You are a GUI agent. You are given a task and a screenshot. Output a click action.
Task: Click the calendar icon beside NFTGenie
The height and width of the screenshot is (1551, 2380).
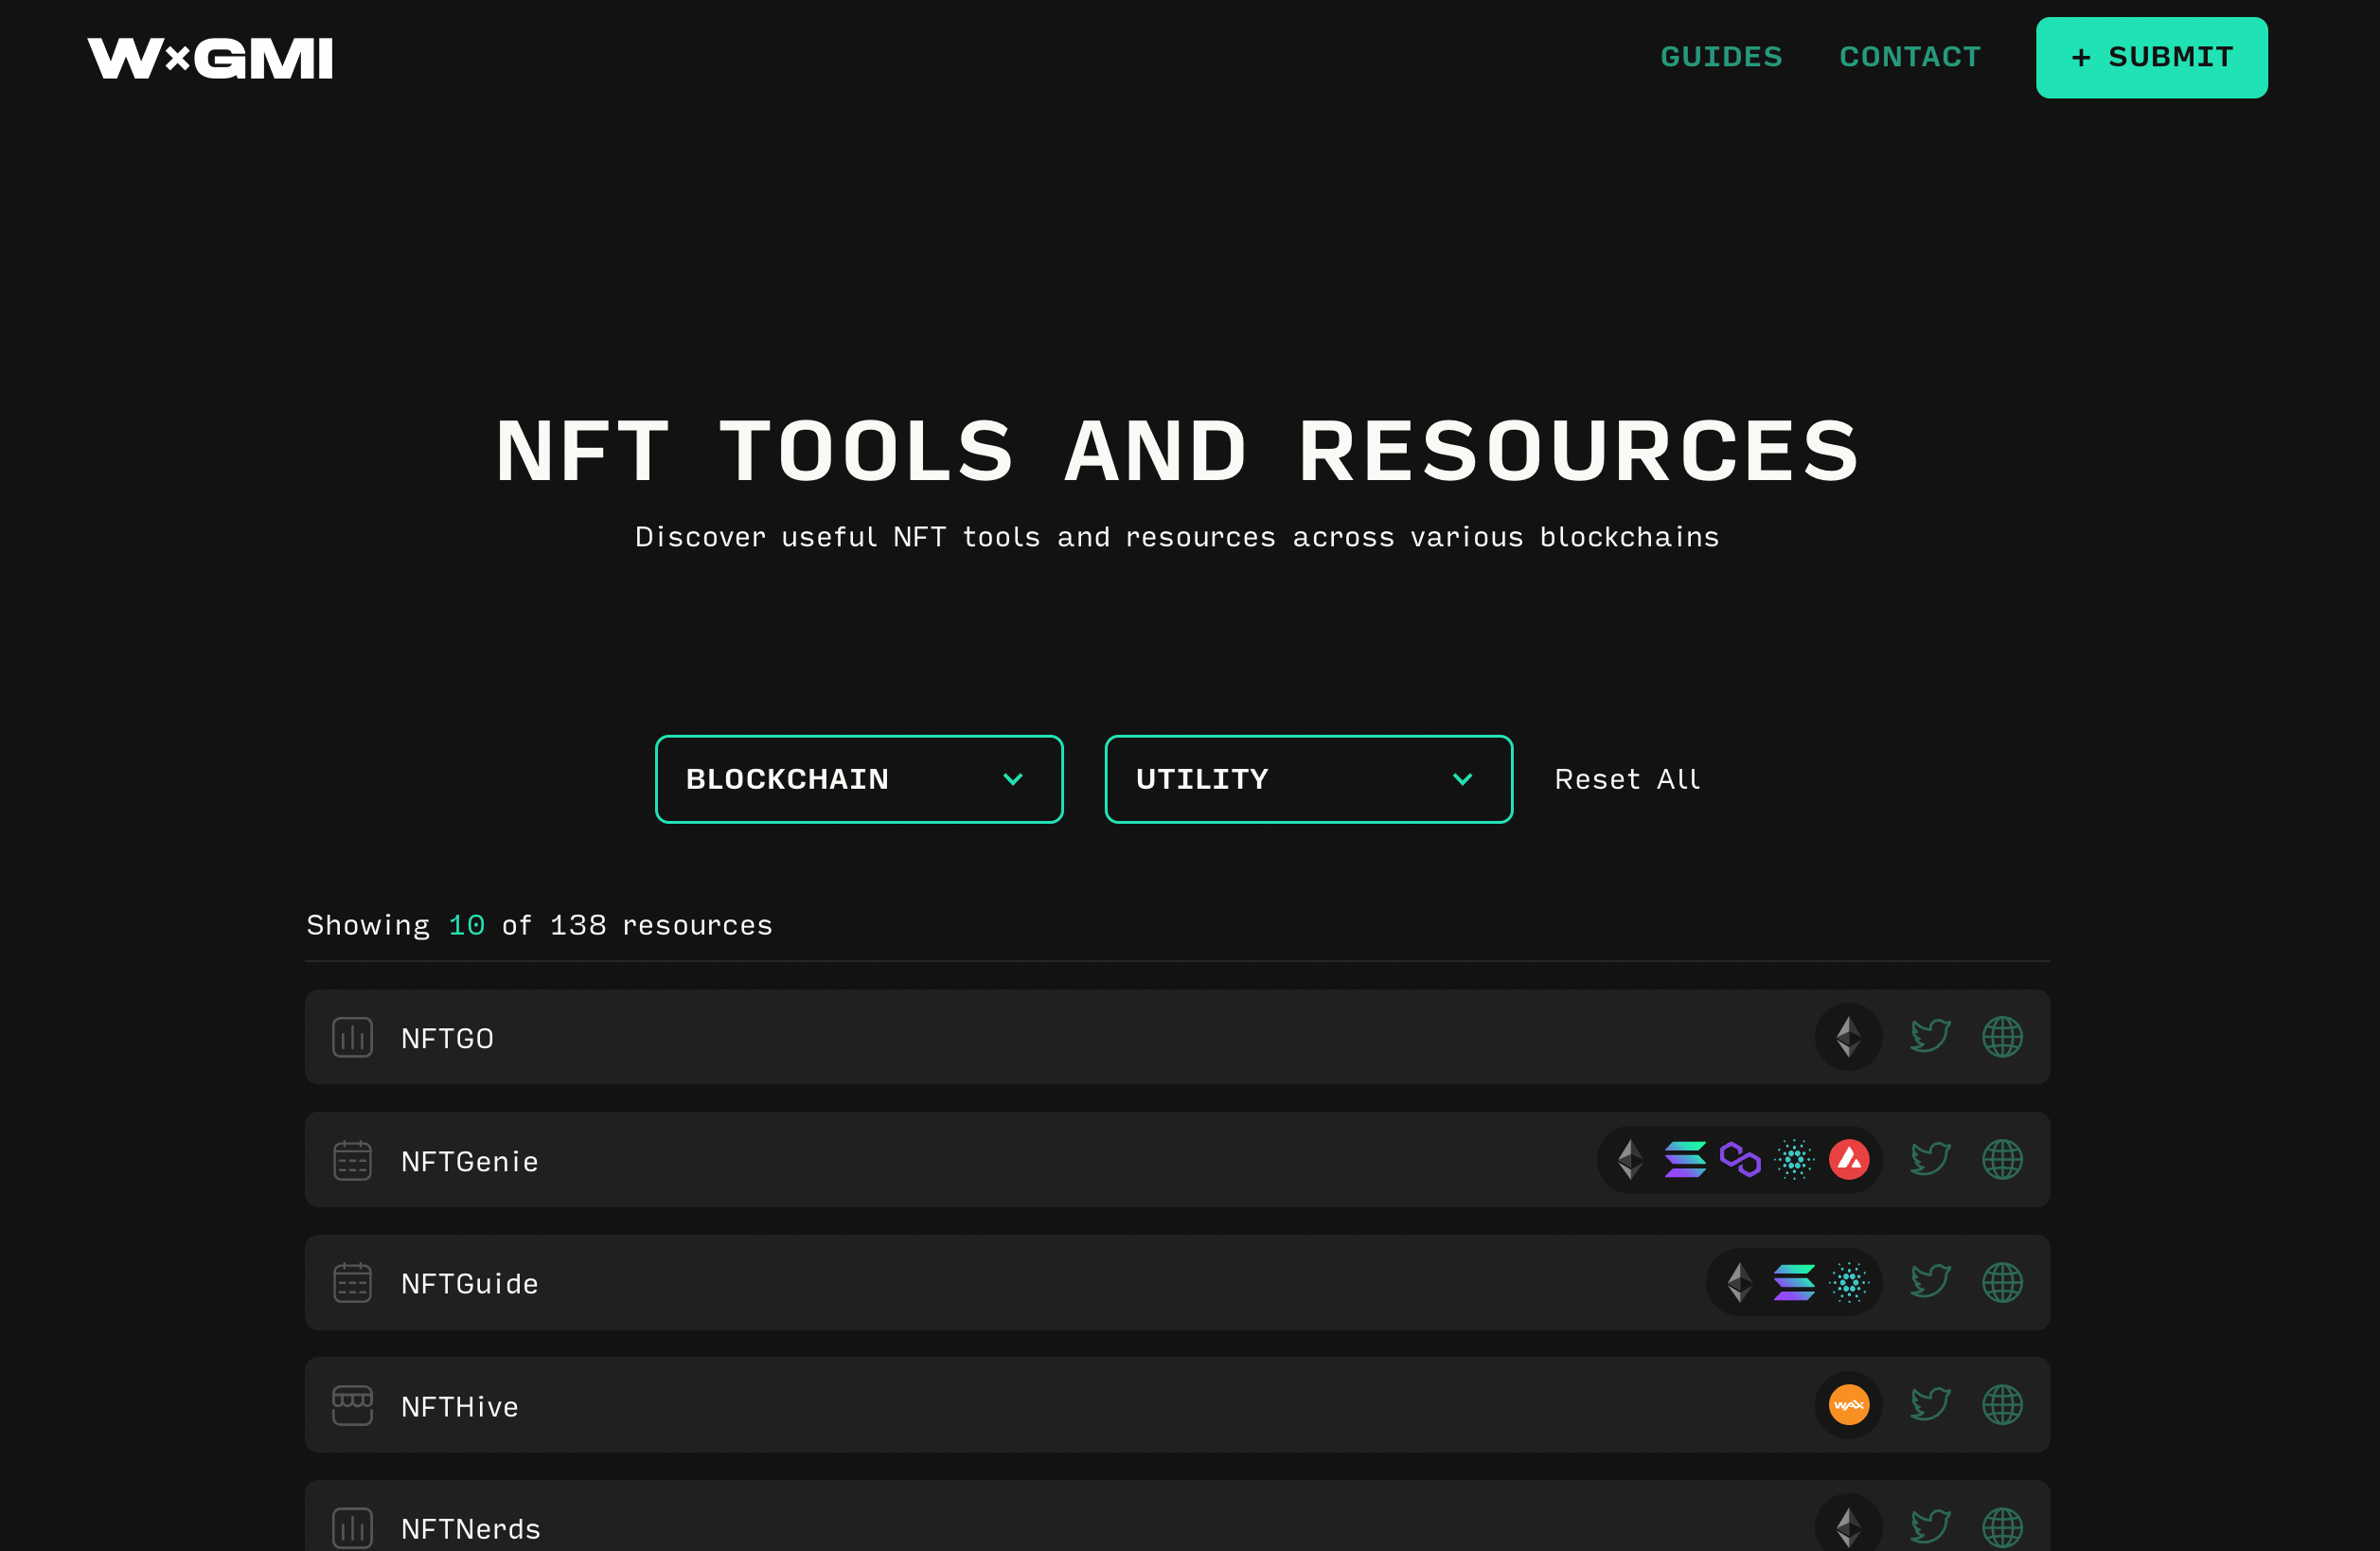click(x=352, y=1160)
